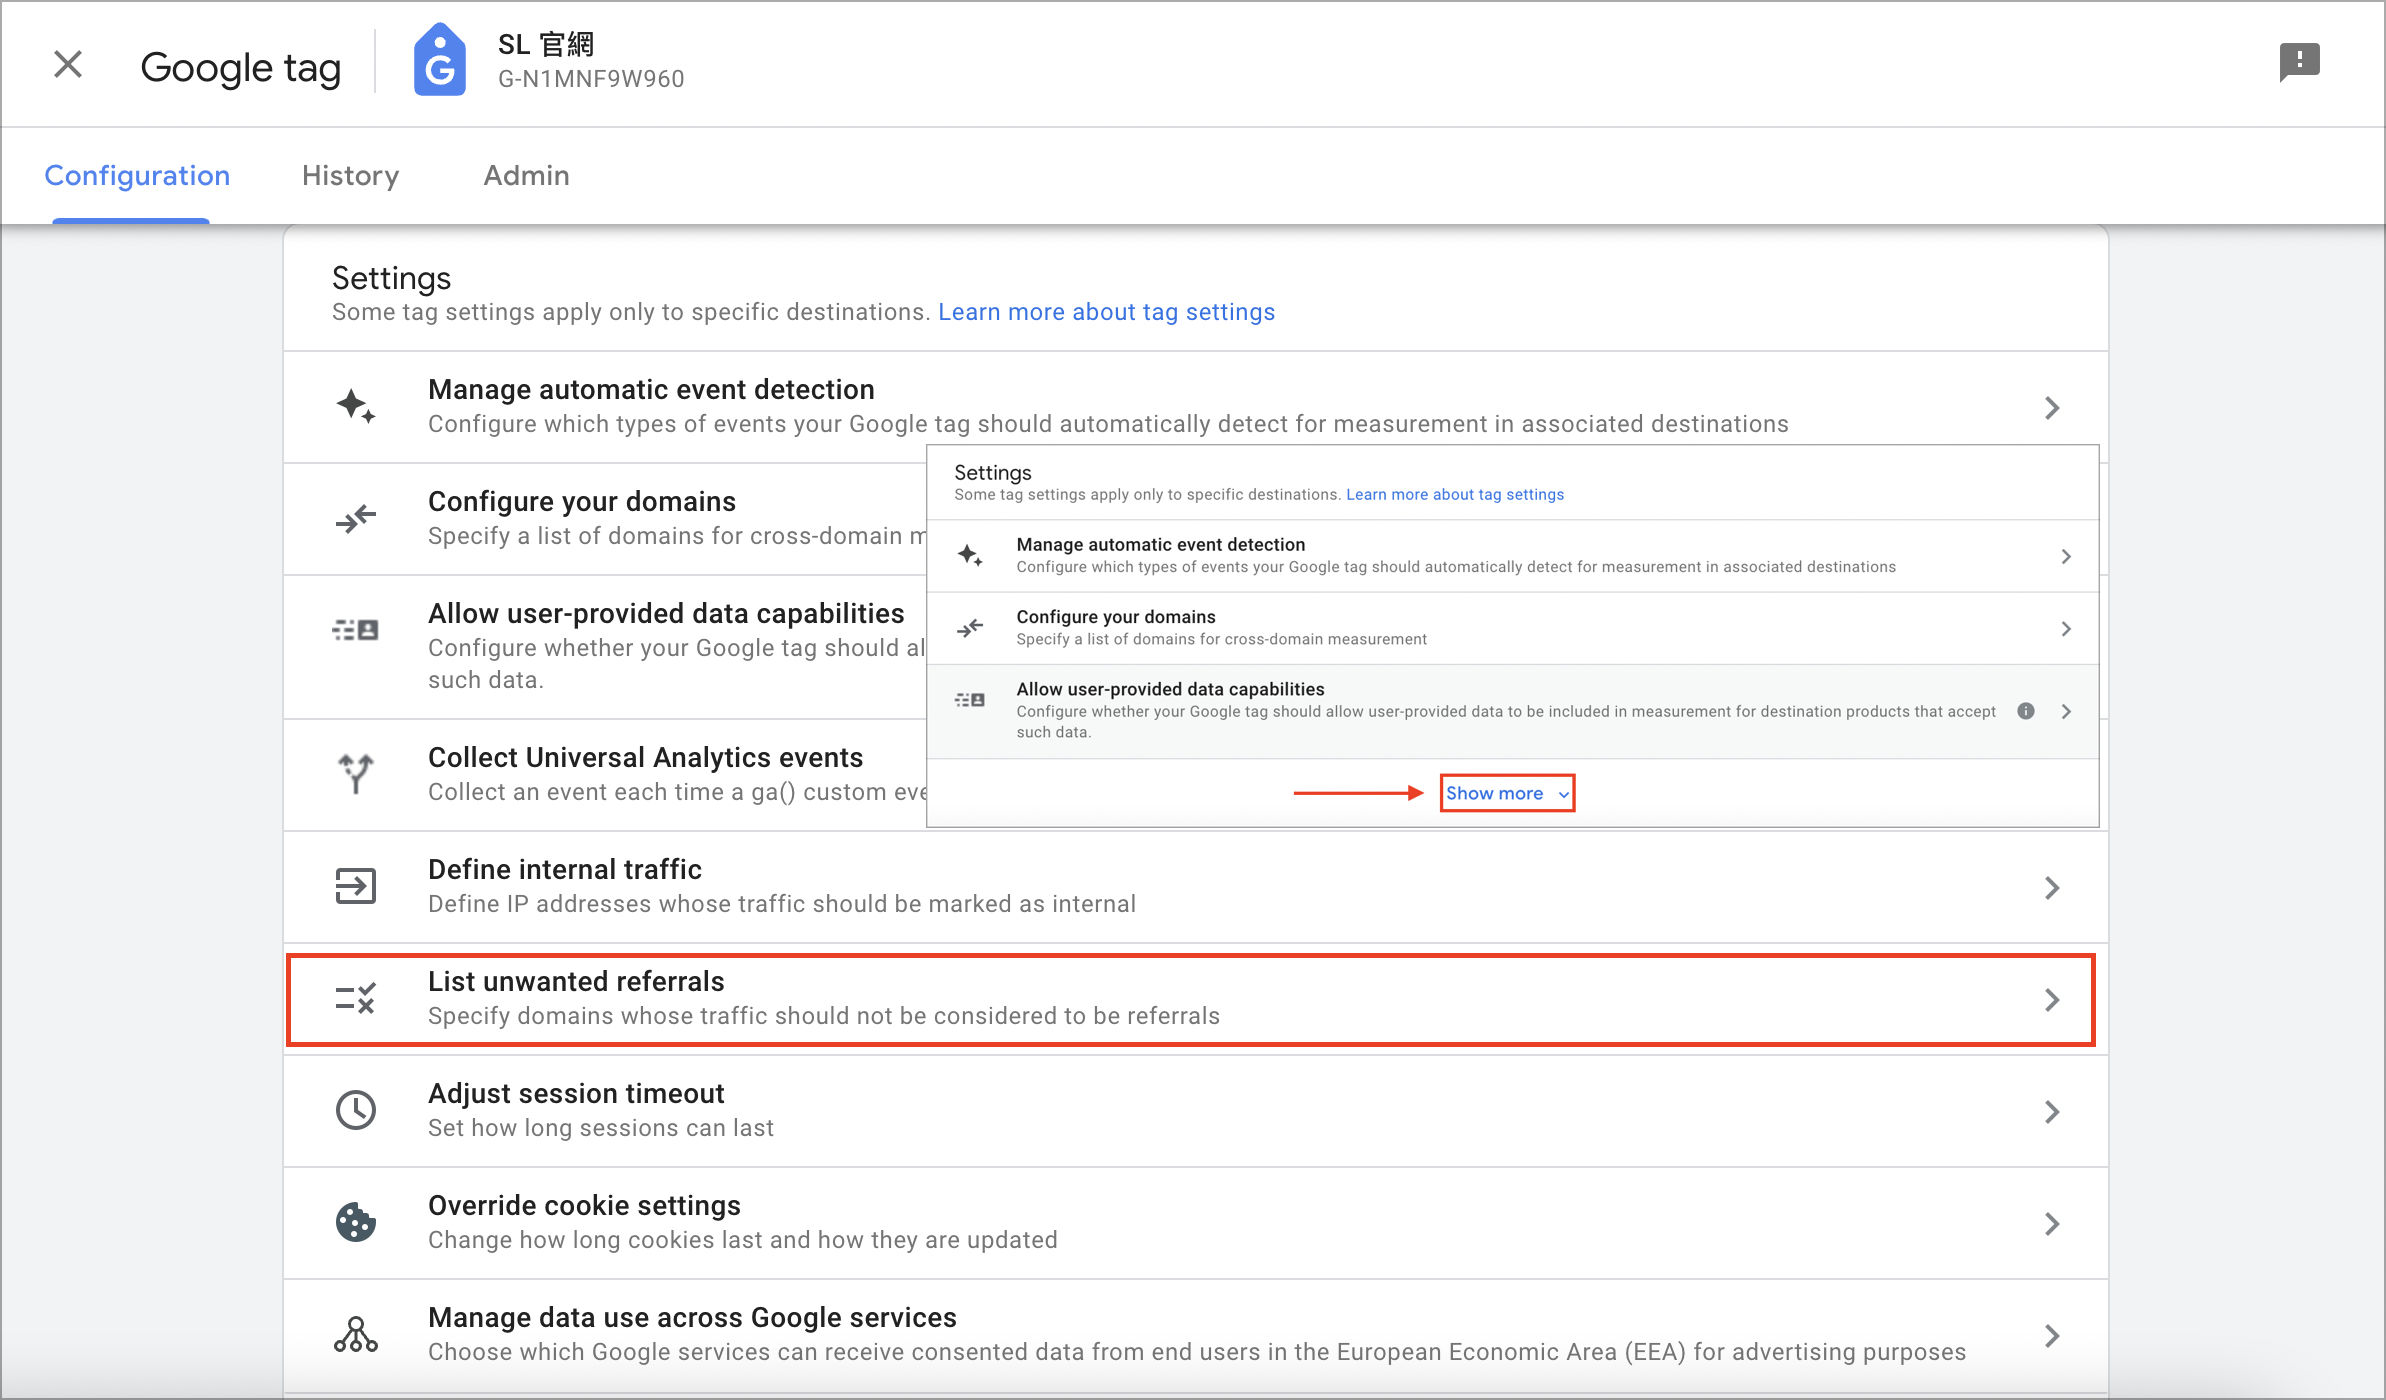
Task: Expand the Define internal traffic chevron
Action: click(x=2052, y=888)
